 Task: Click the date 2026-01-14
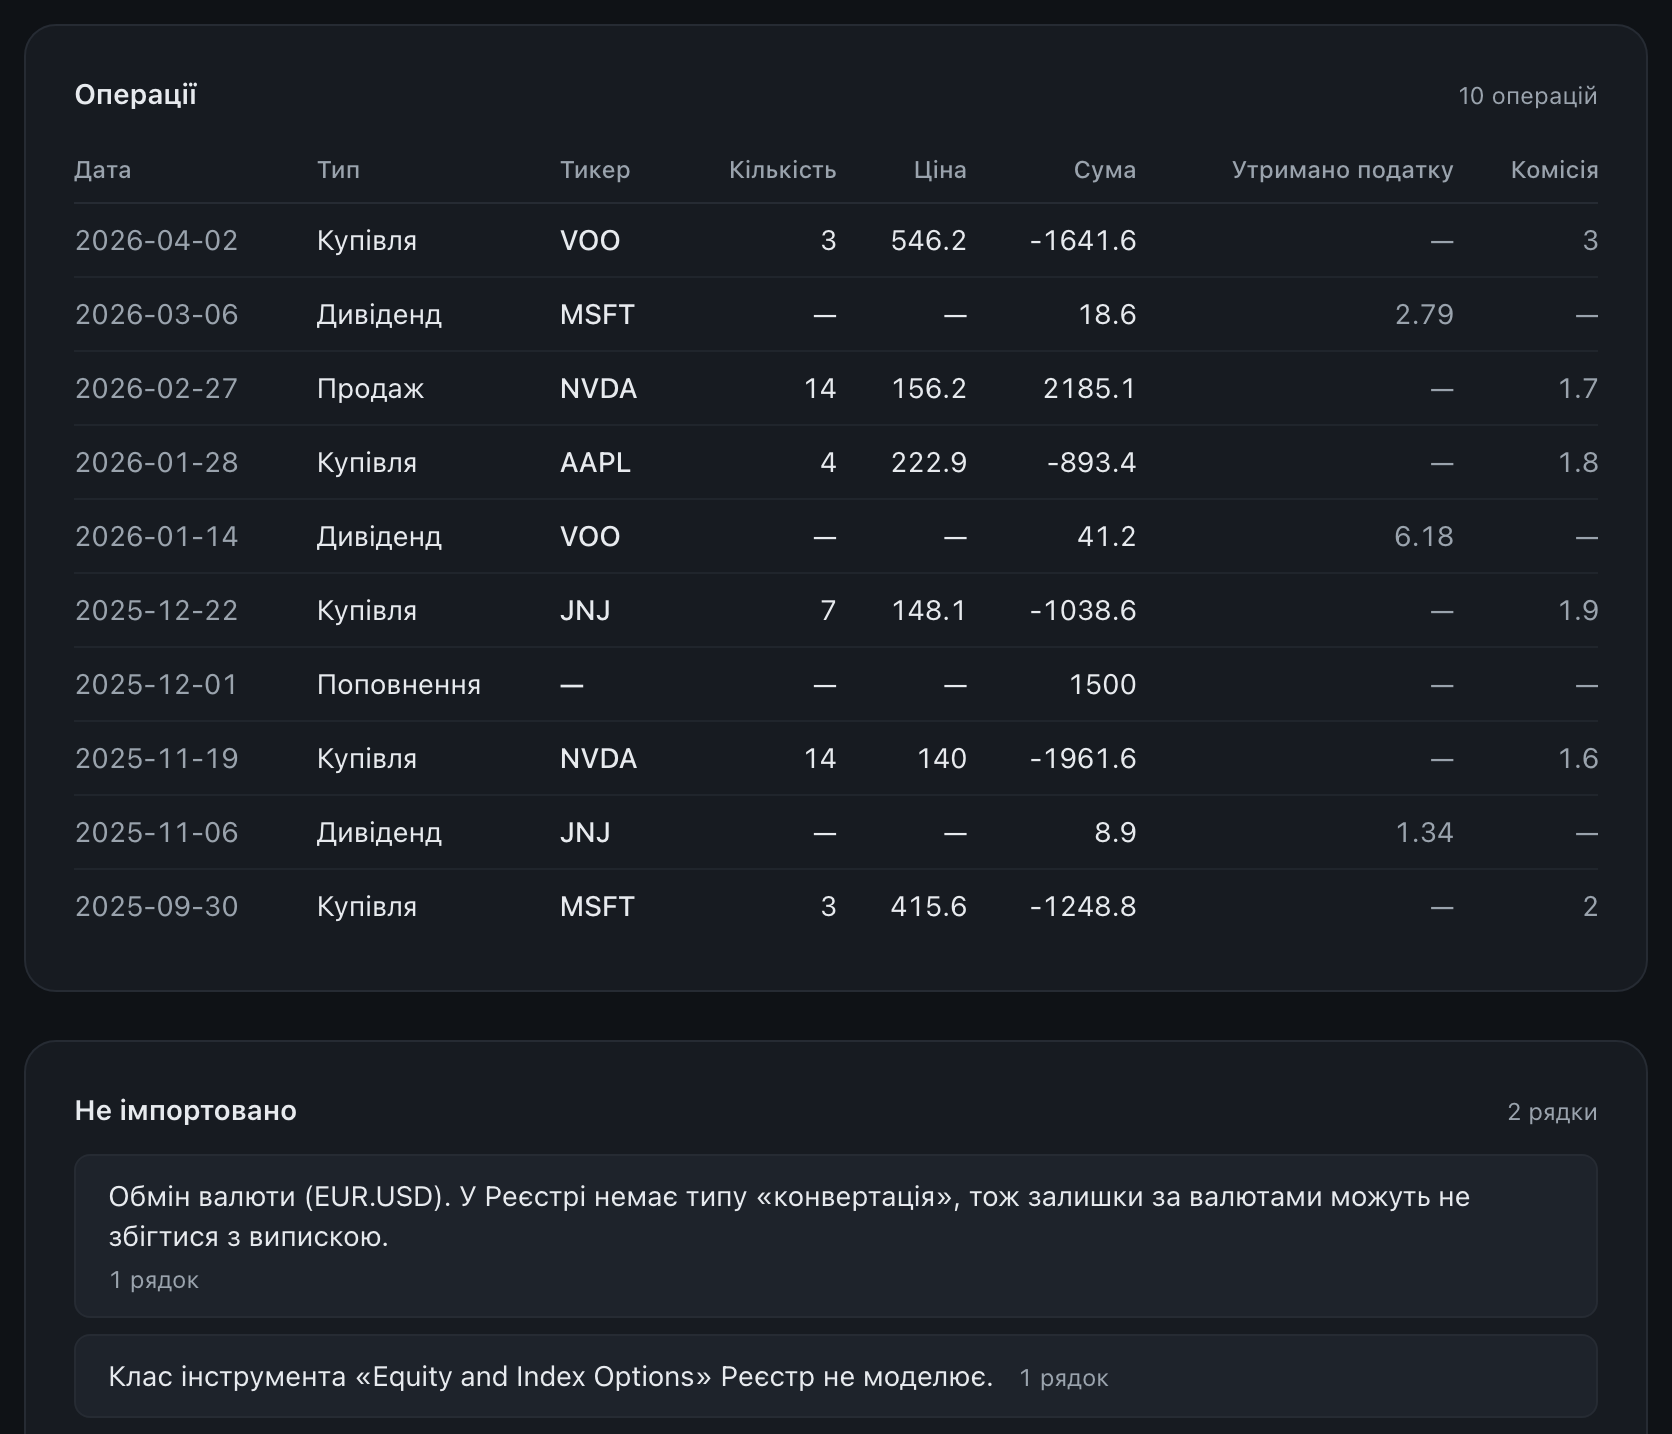point(157,537)
